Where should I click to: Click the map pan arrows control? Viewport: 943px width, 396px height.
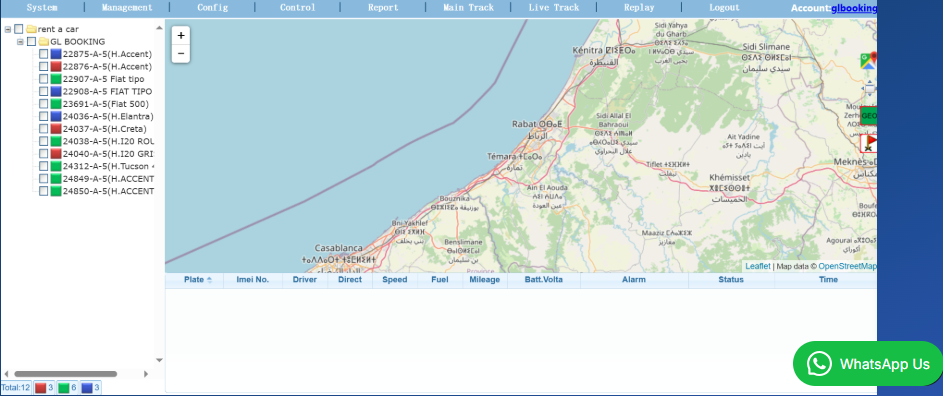coord(869,88)
